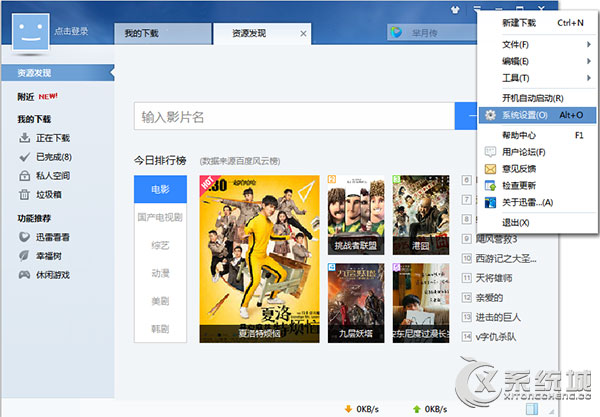Screen dimensions: 600x417
Task: Open the fifth-ranked poster beside 九层妖塔
Action: point(421,303)
